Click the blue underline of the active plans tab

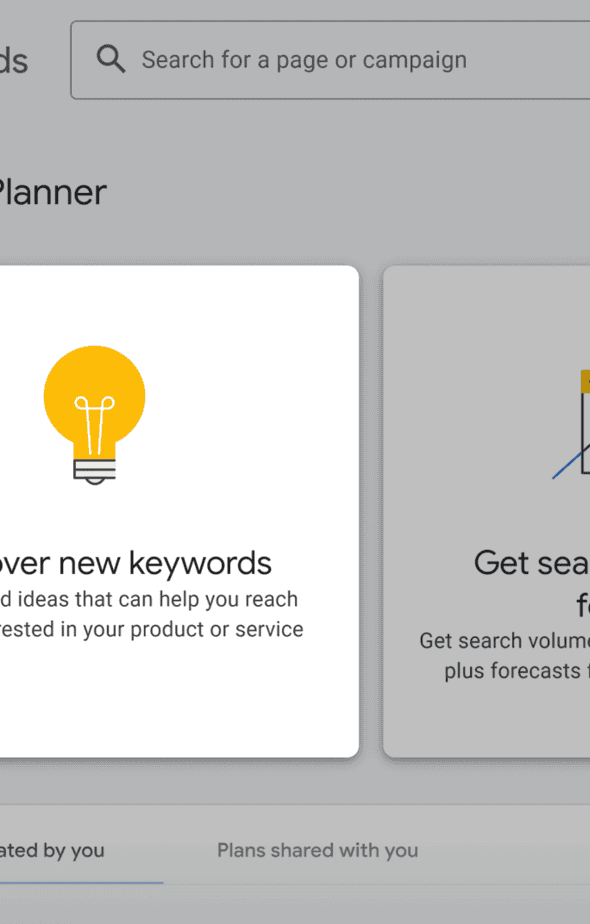tap(81, 882)
